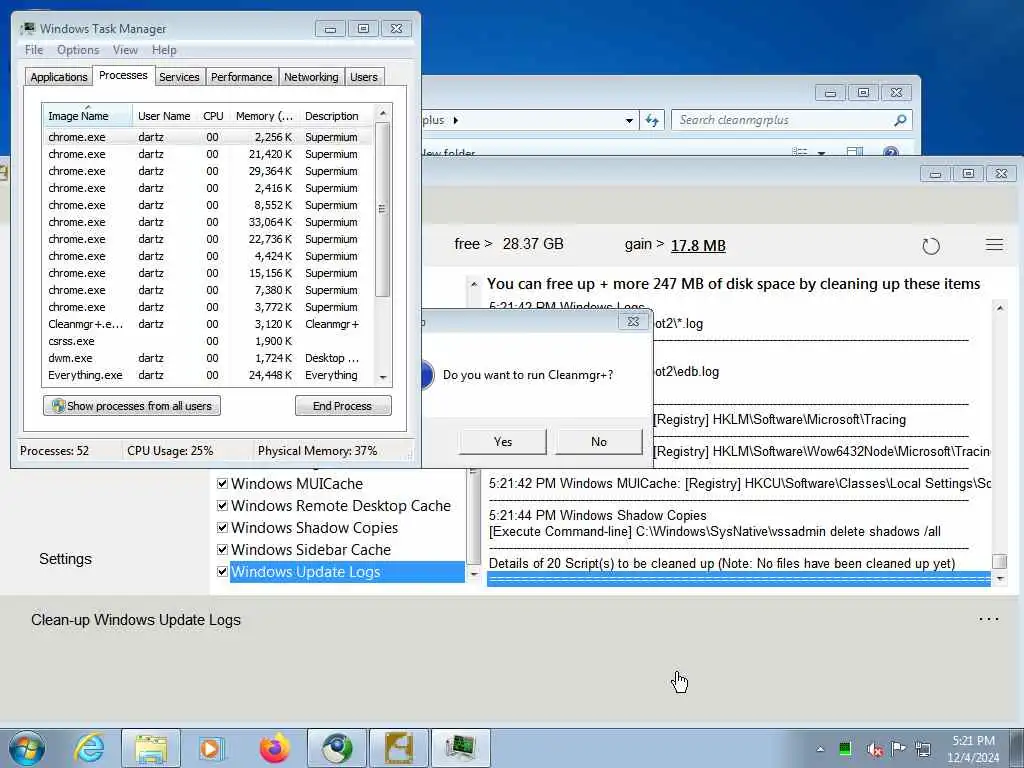Viewport: 1024px width, 768px height.
Task: Launch Firefox from the taskbar
Action: click(x=274, y=748)
